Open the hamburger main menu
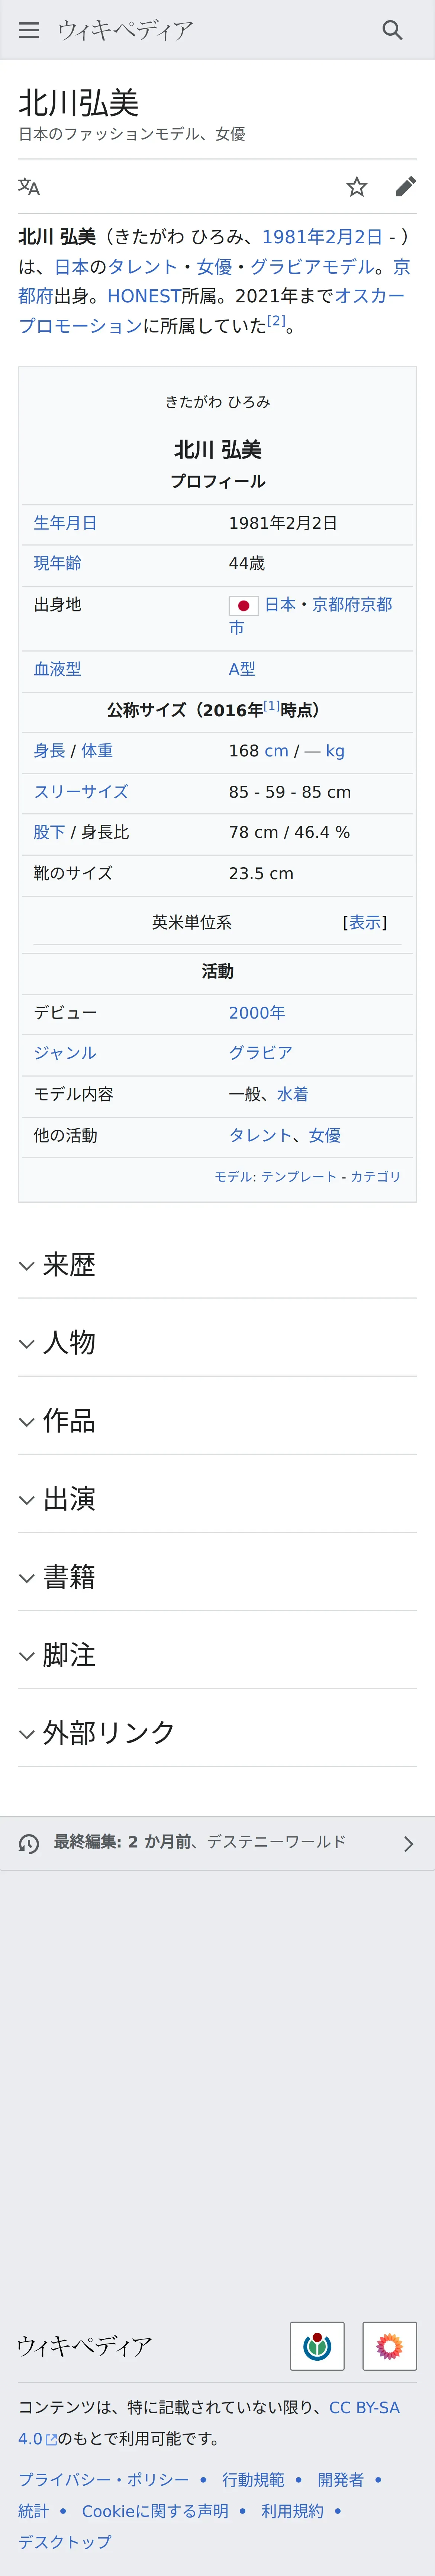 29,30
